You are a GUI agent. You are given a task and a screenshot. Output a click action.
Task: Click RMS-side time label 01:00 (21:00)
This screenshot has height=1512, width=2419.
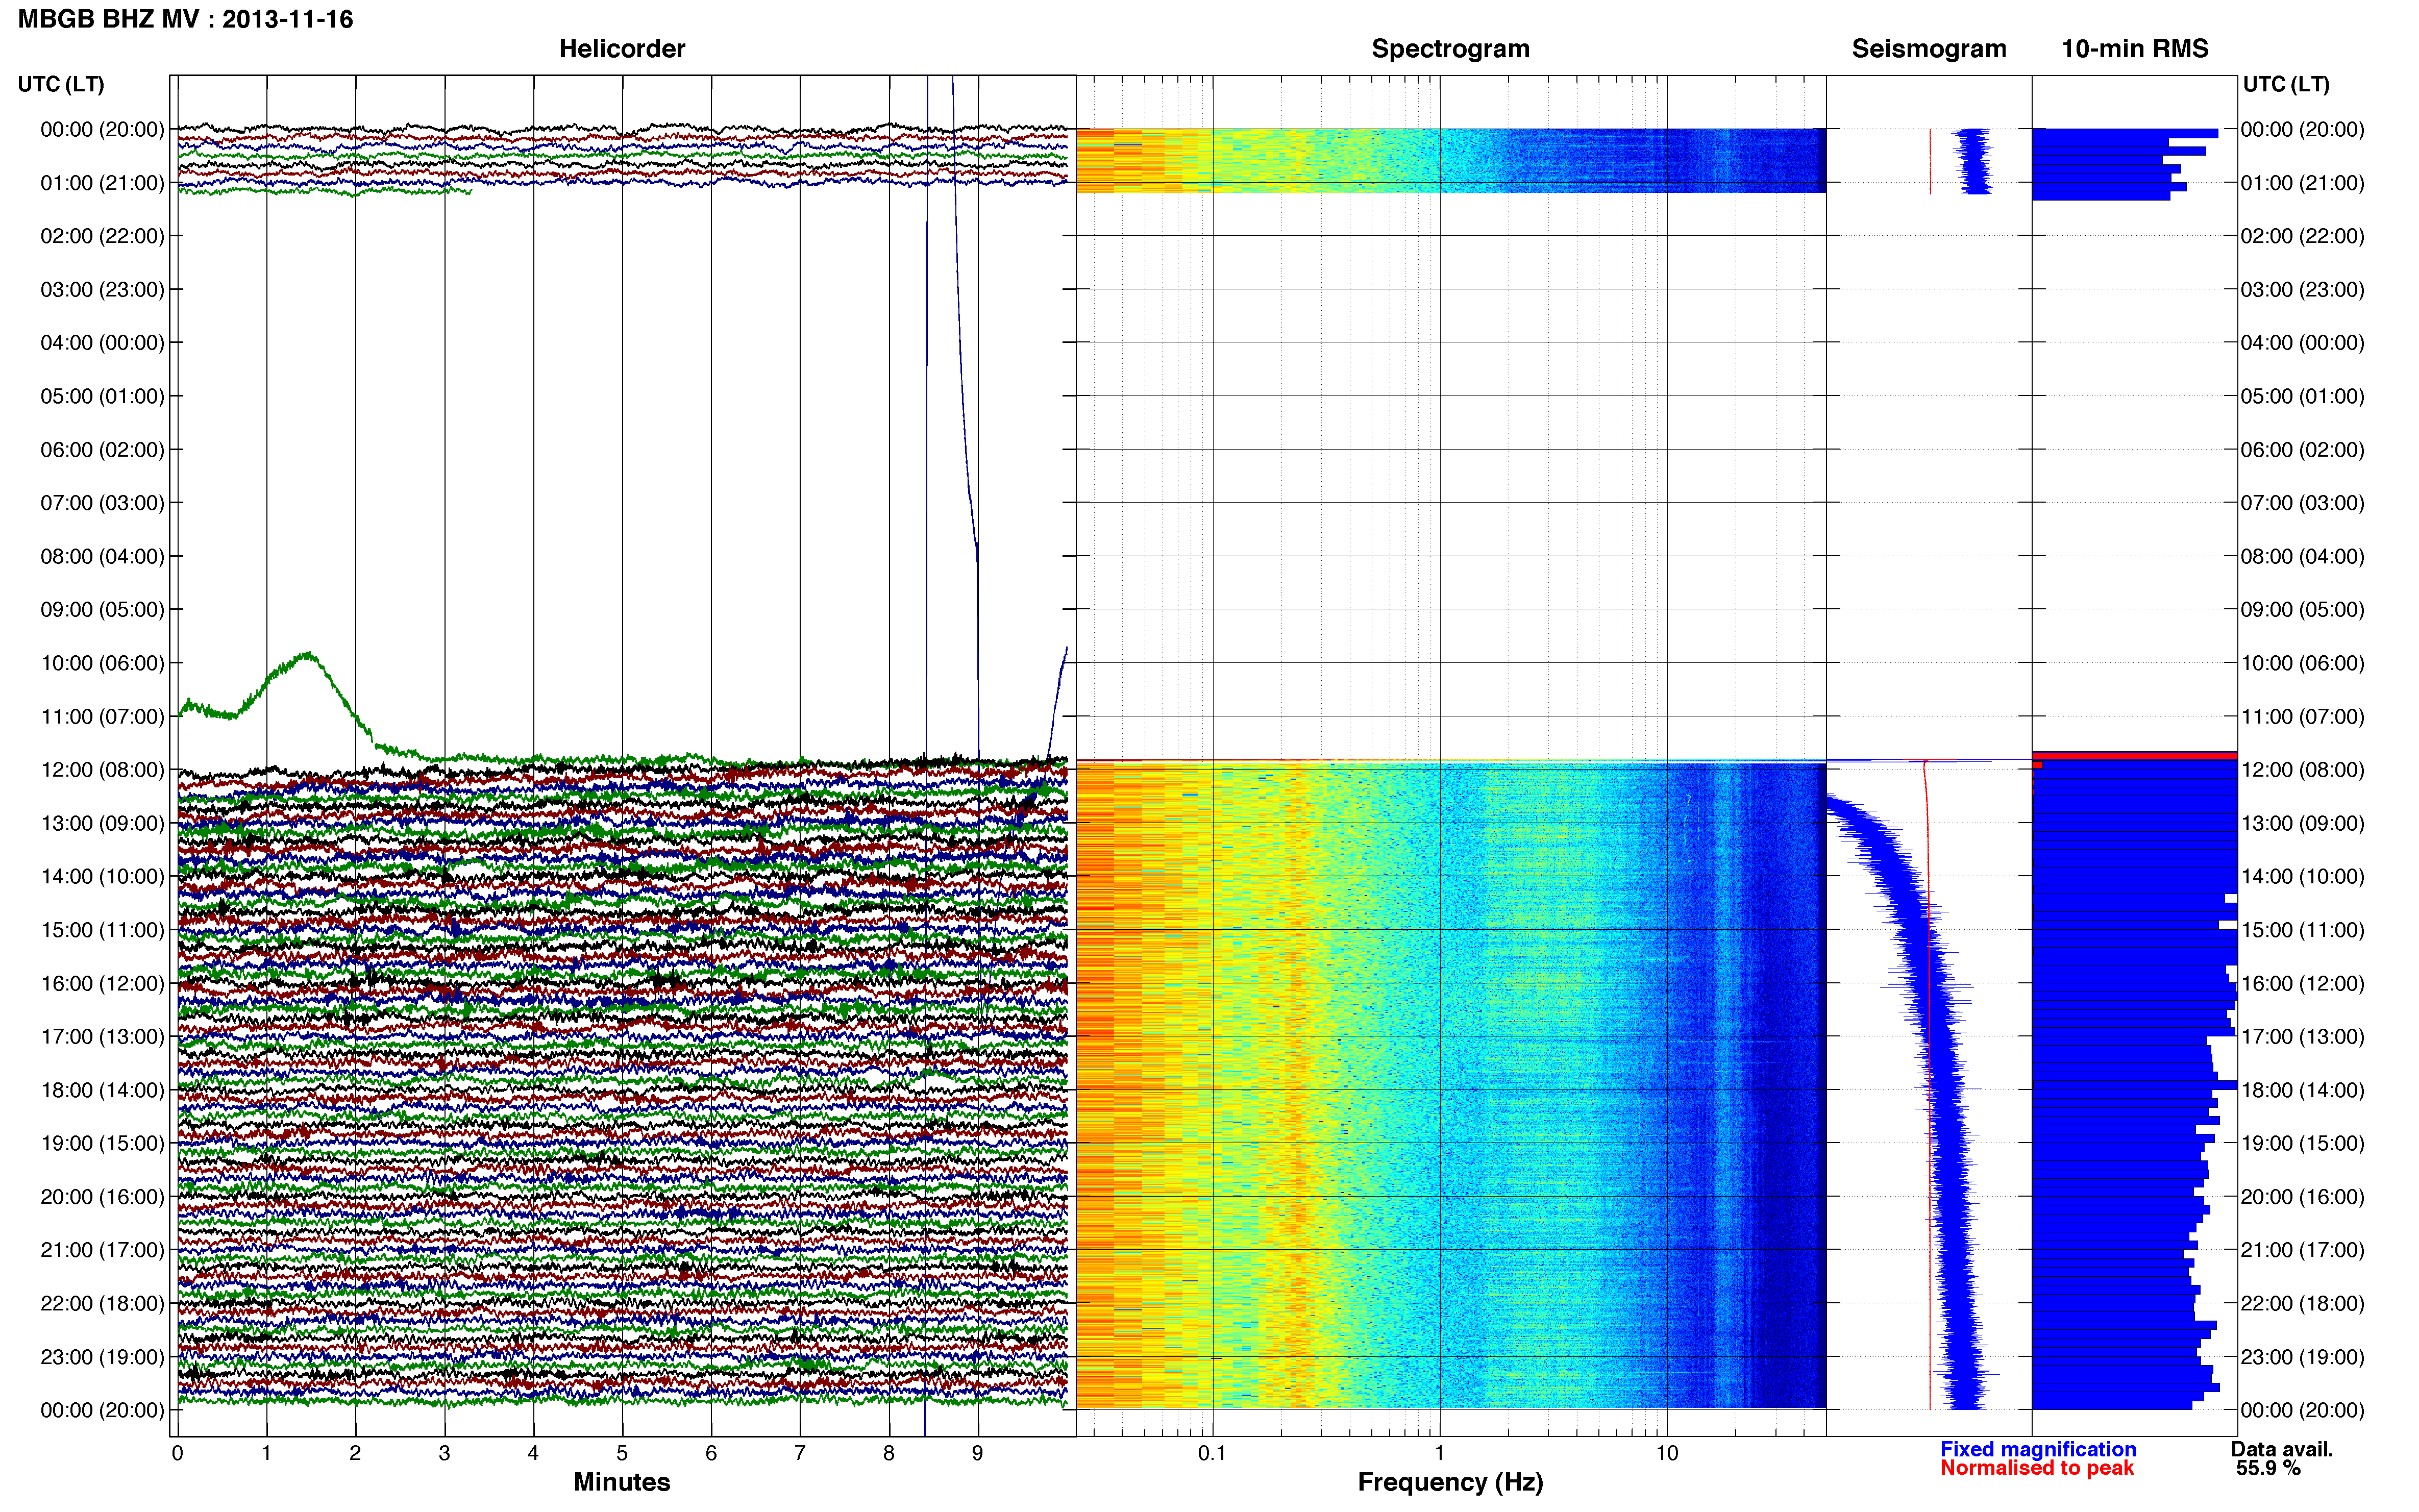tap(2302, 183)
